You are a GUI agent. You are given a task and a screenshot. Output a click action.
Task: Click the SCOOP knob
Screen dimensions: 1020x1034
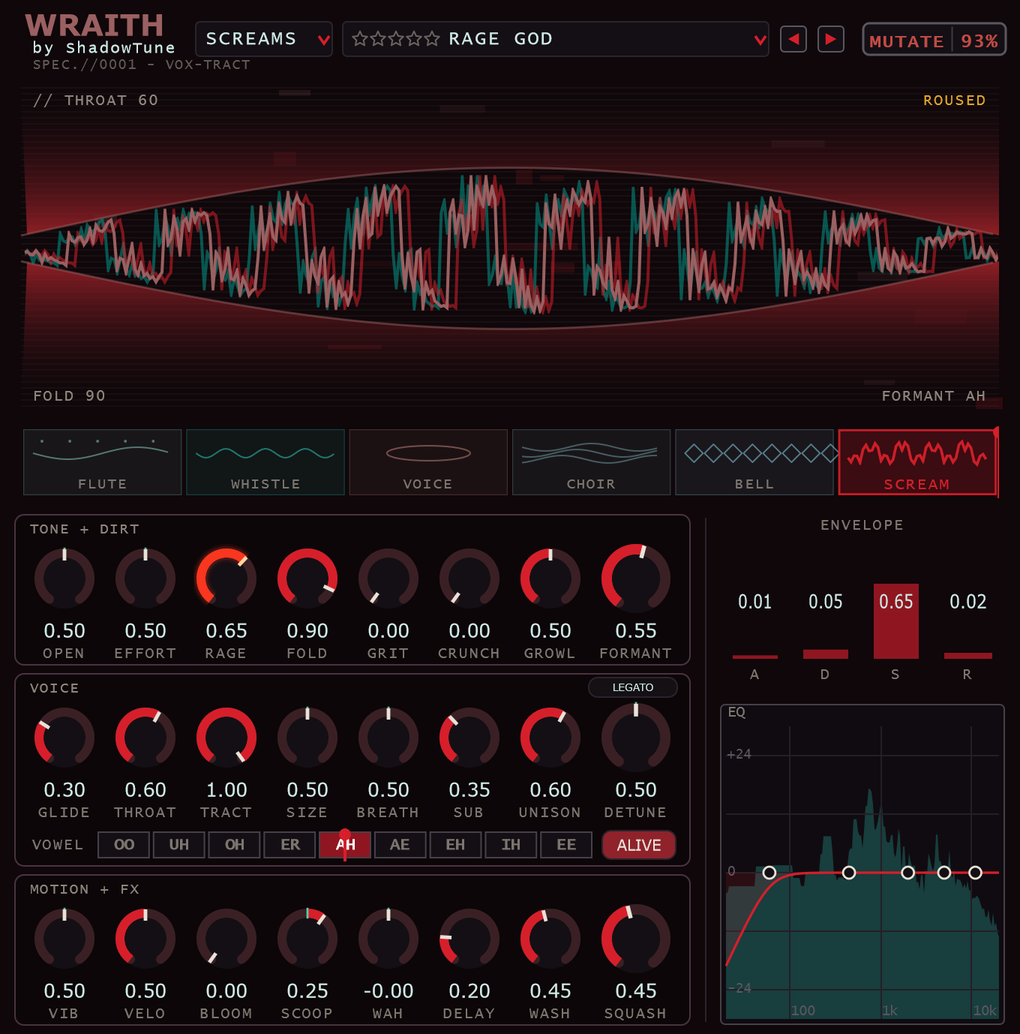click(307, 938)
